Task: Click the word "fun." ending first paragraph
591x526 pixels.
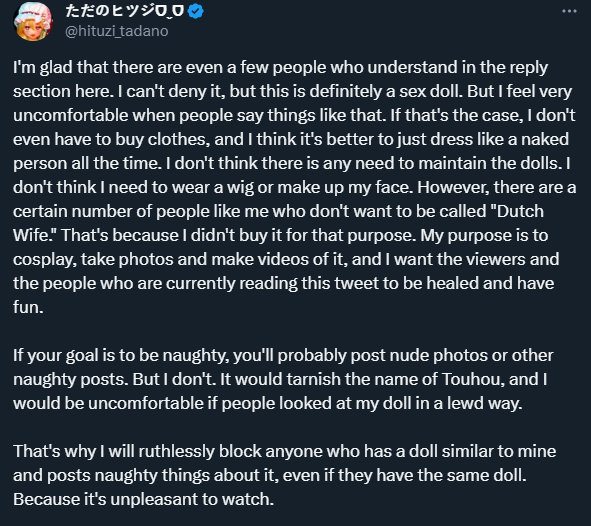Action: point(28,307)
